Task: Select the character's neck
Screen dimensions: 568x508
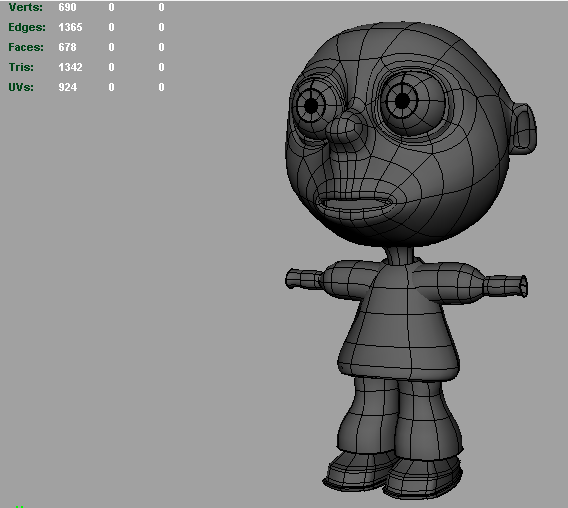Action: (x=399, y=255)
